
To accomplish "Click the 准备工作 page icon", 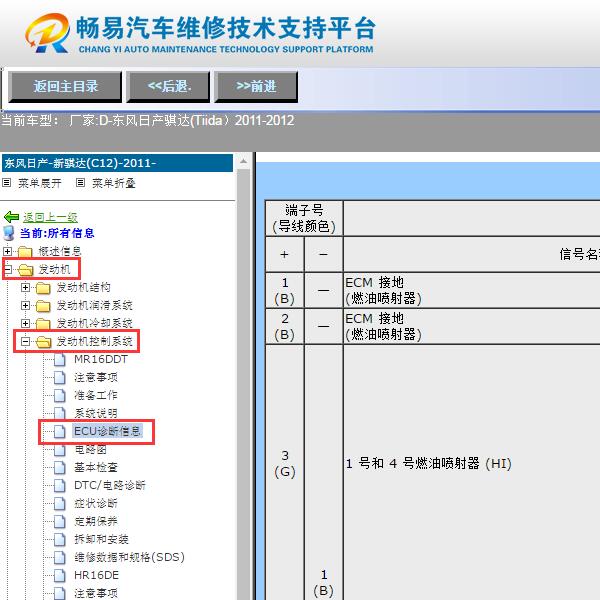I will click(59, 396).
